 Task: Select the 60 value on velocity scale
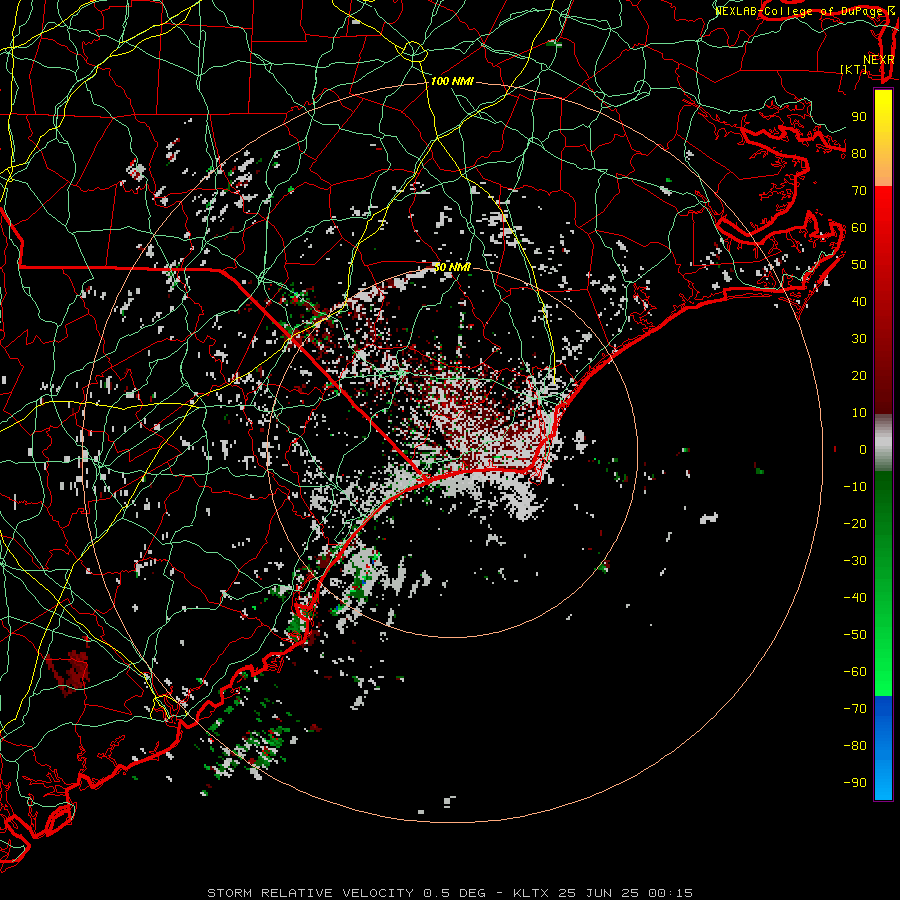pos(859,228)
